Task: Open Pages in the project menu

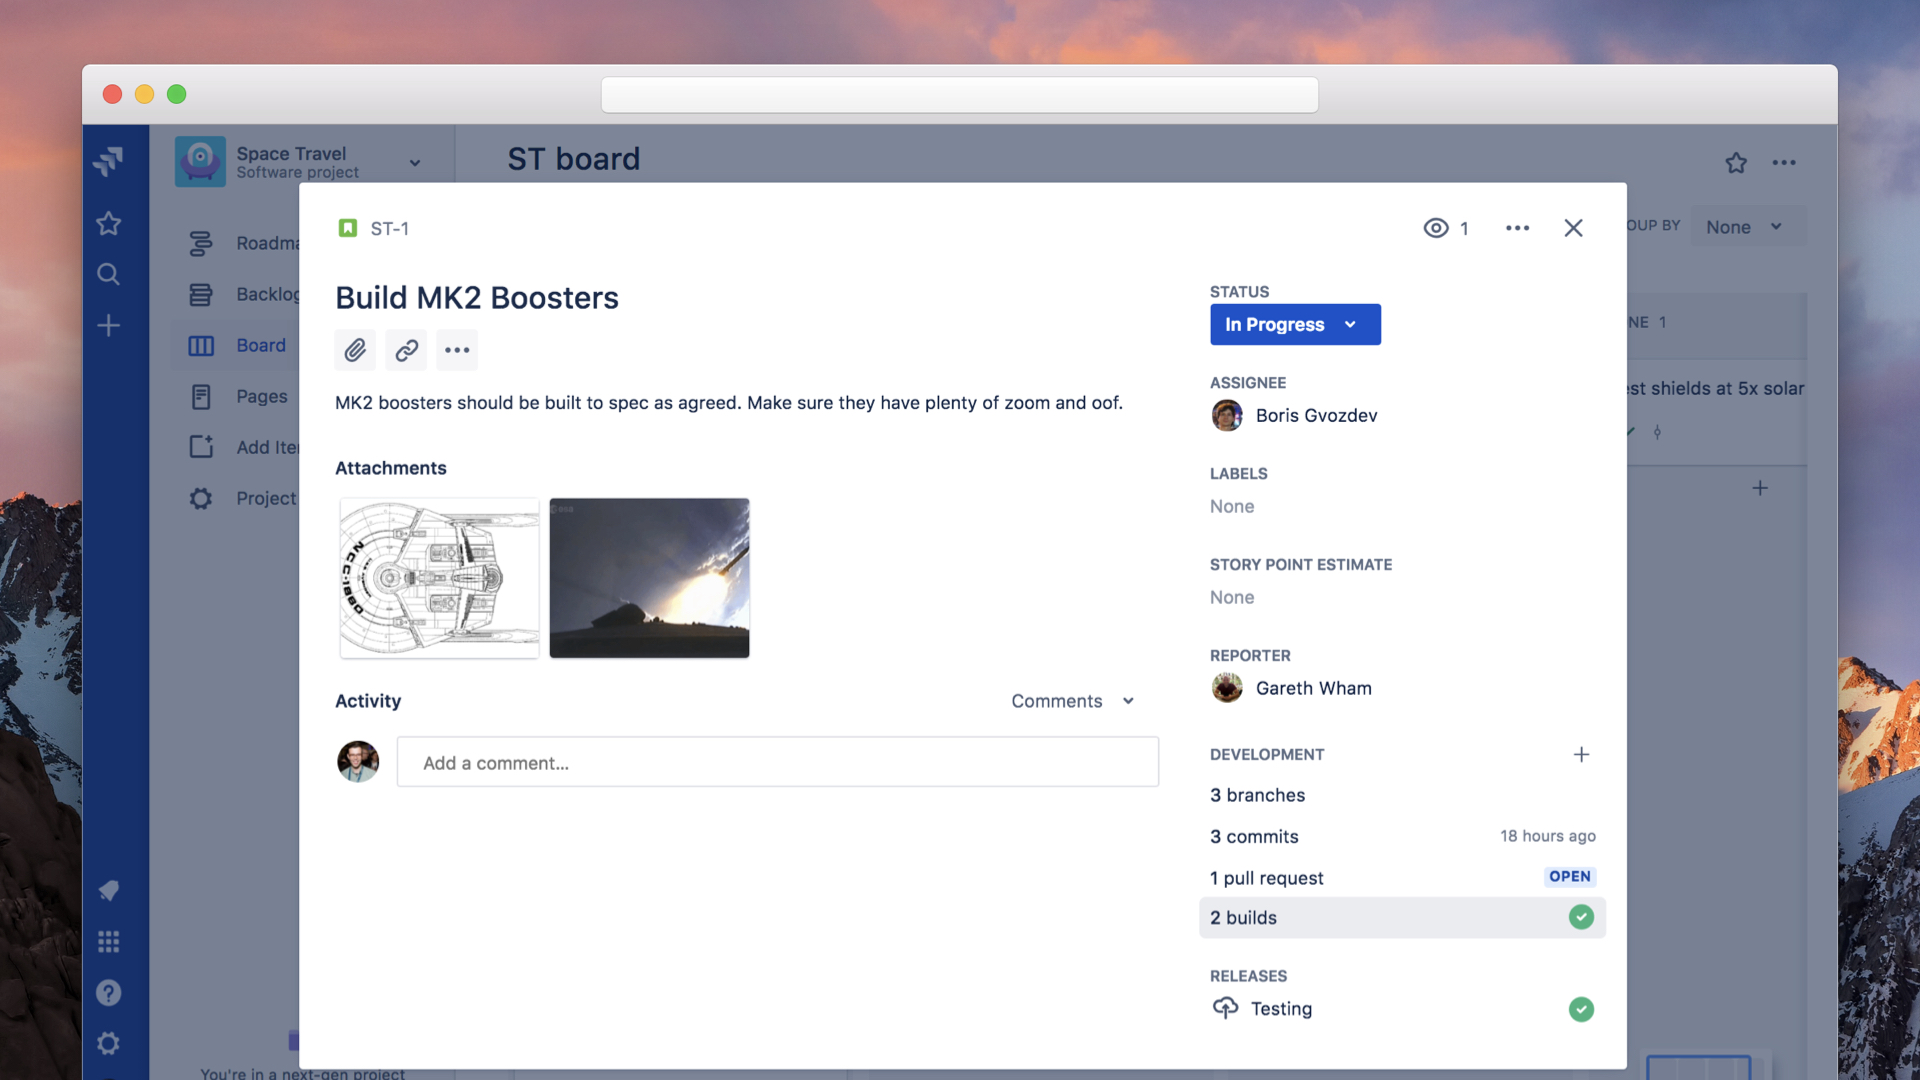Action: tap(262, 396)
